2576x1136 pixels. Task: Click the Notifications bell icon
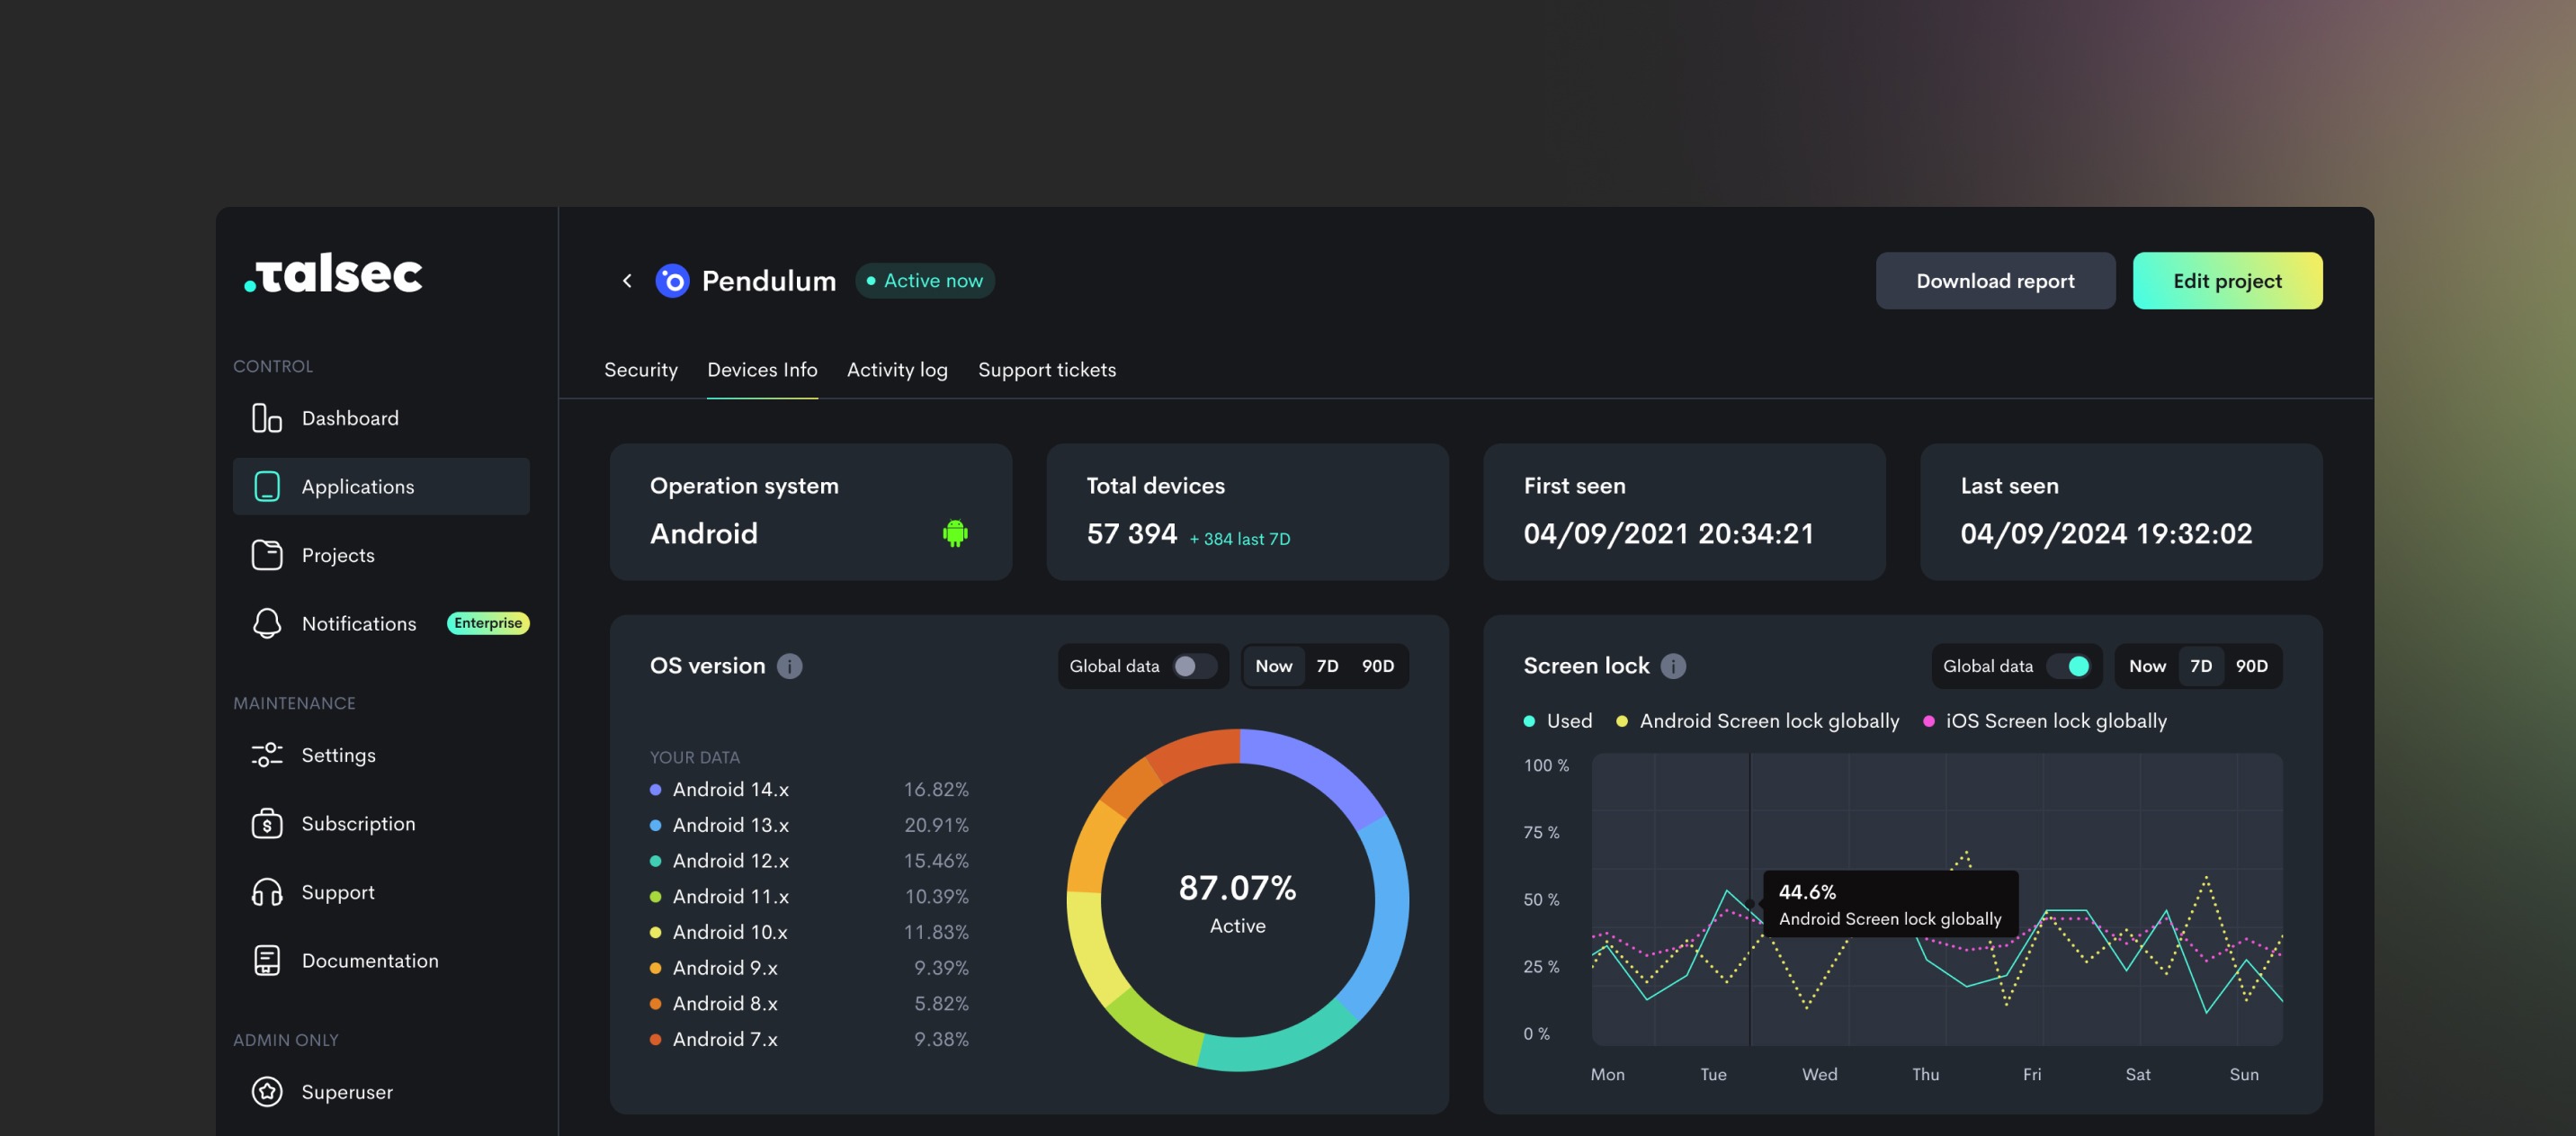[266, 623]
